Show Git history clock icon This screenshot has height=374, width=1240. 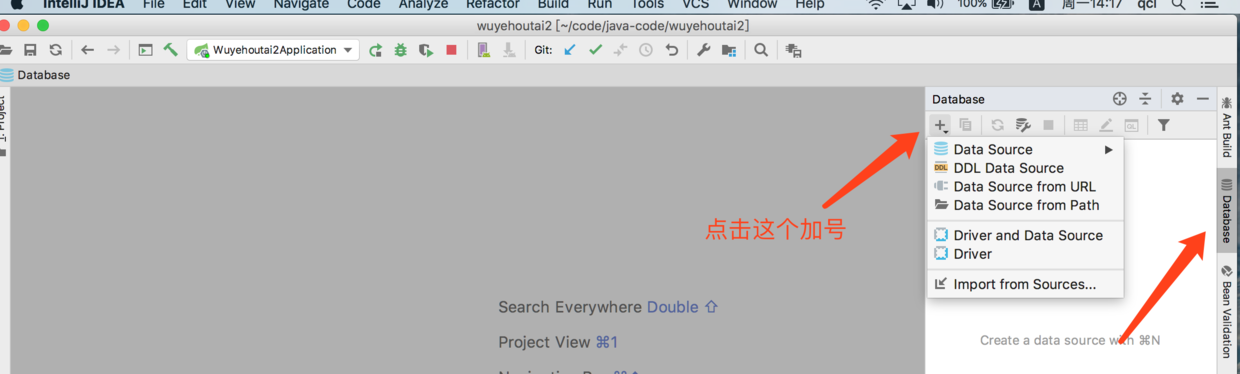646,50
